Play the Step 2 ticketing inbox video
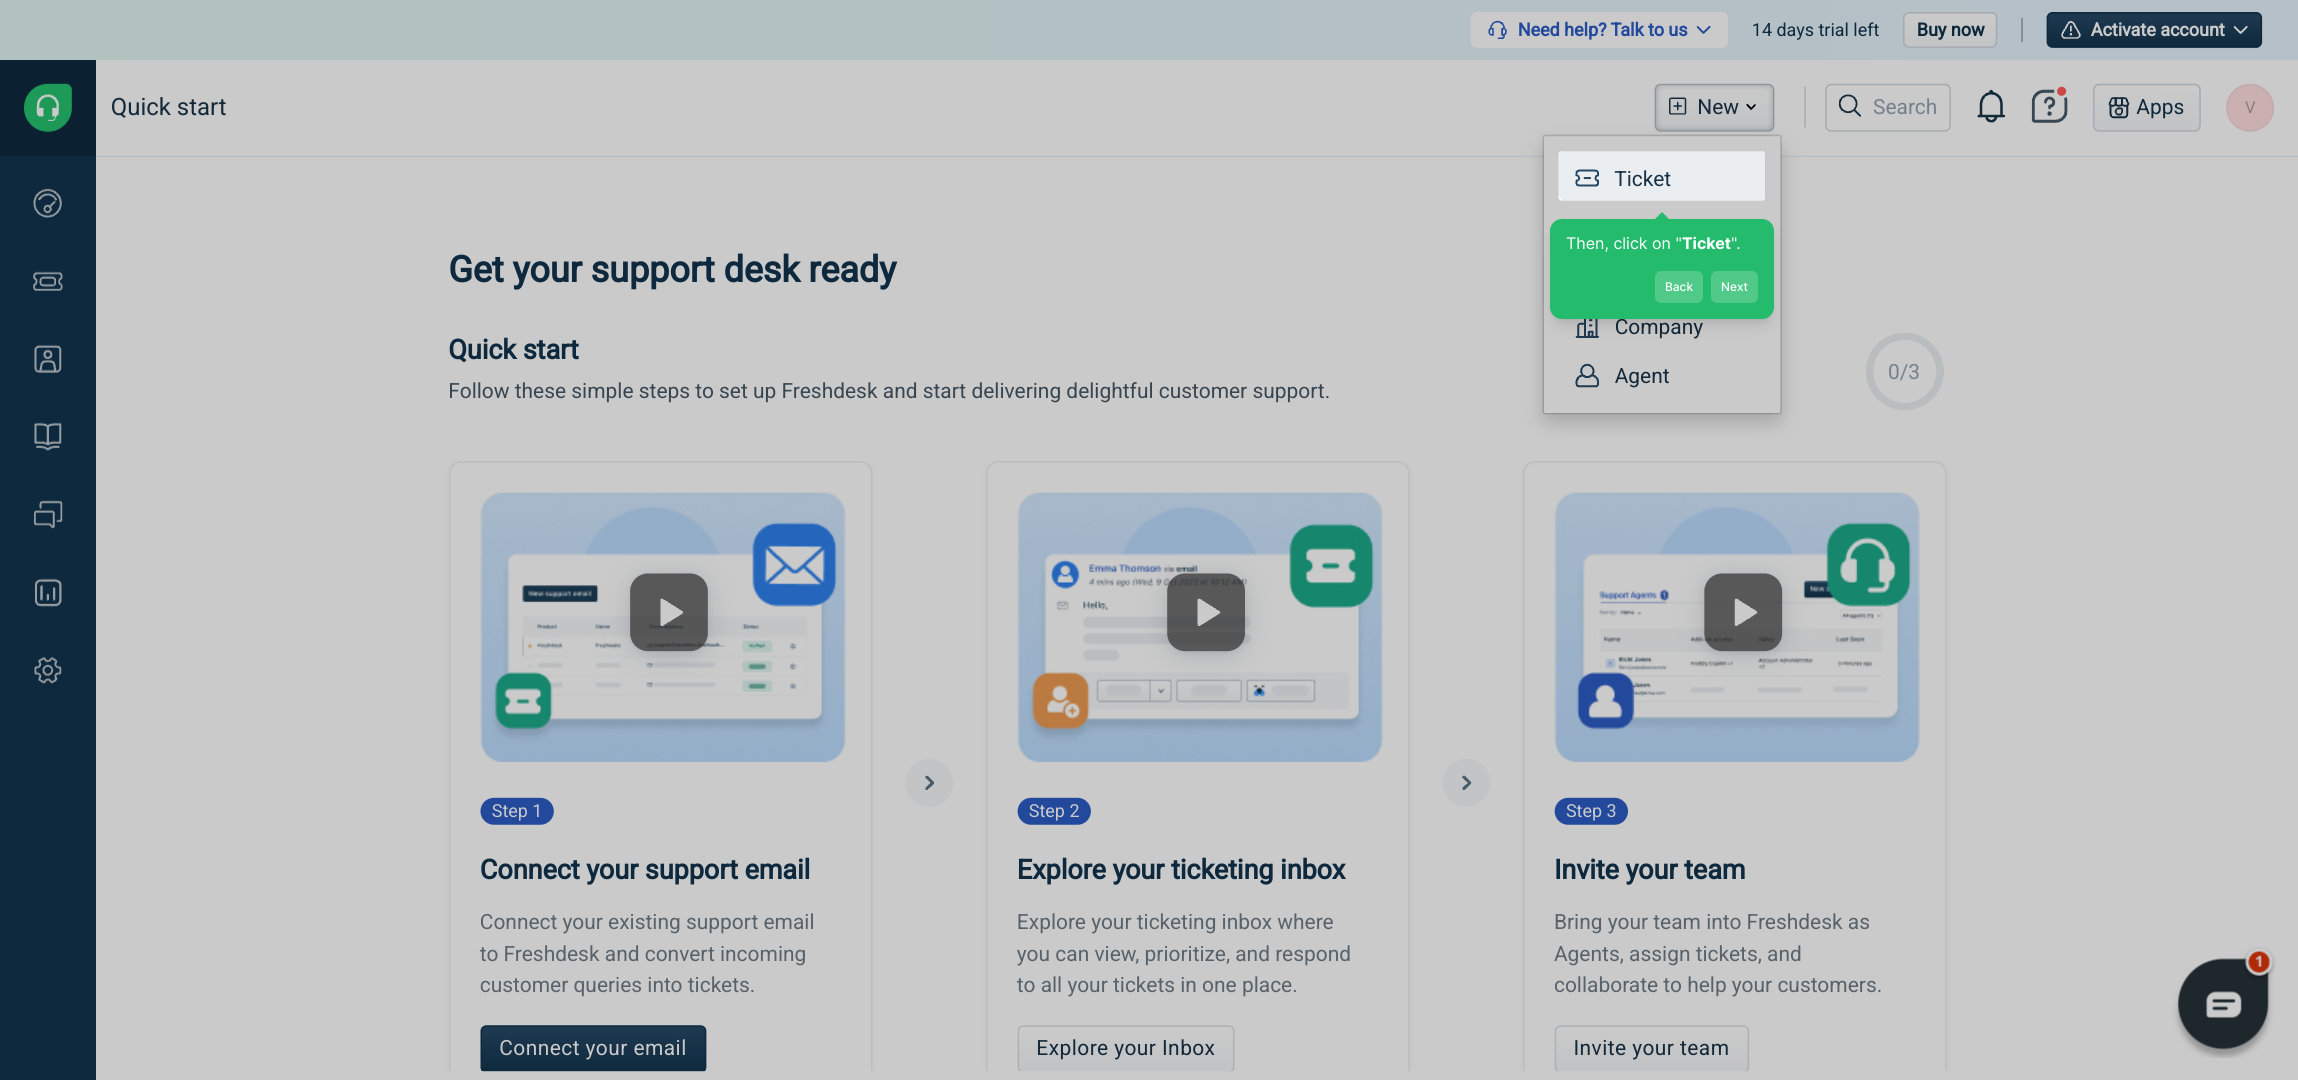The image size is (2298, 1080). pos(1206,612)
